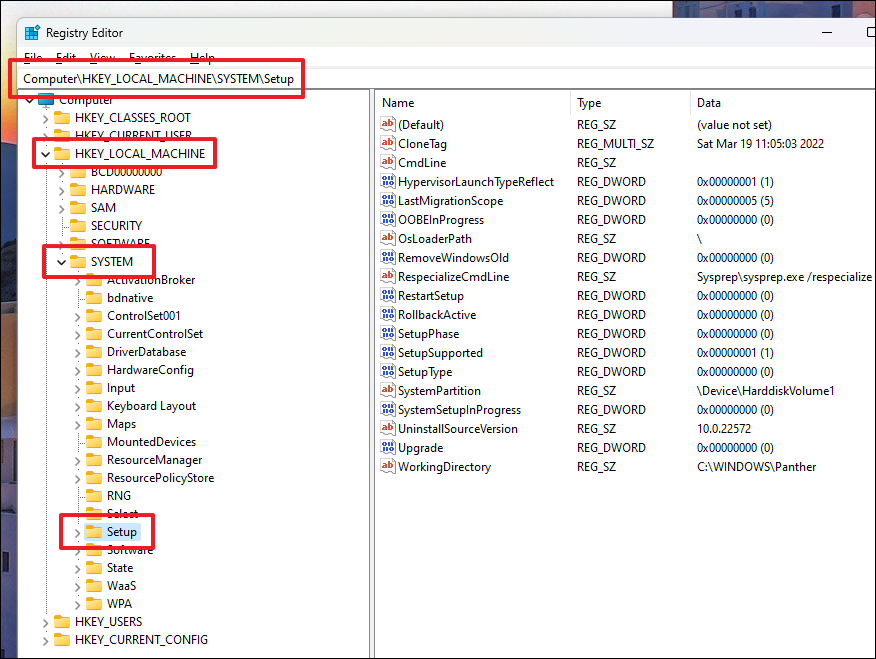Expand the Setup key

coord(78,533)
